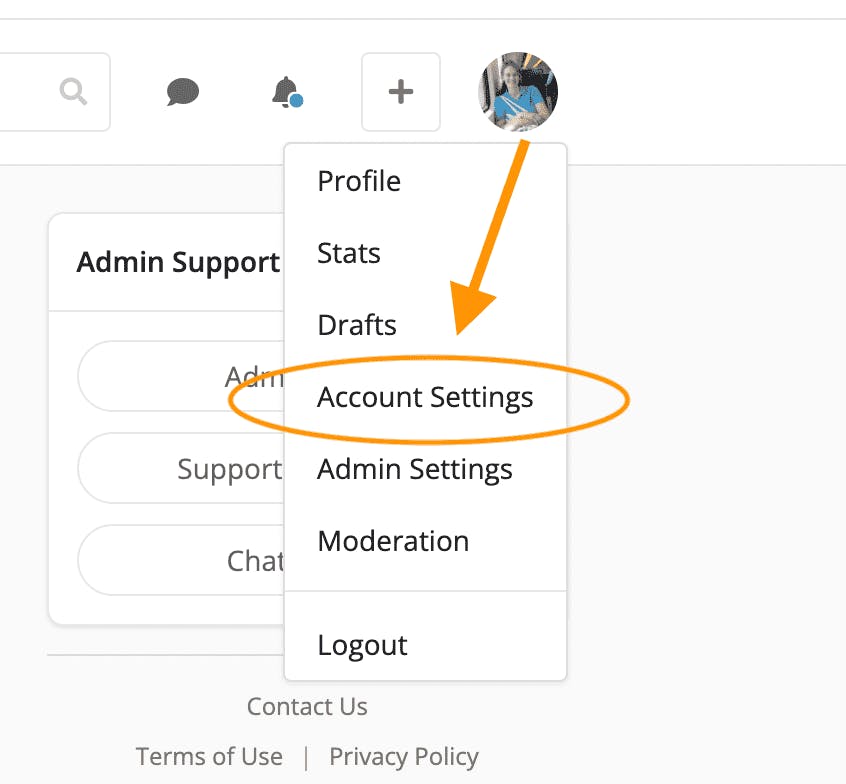Click the Admin Support panel heading
The height and width of the screenshot is (784, 846).
[x=178, y=262]
